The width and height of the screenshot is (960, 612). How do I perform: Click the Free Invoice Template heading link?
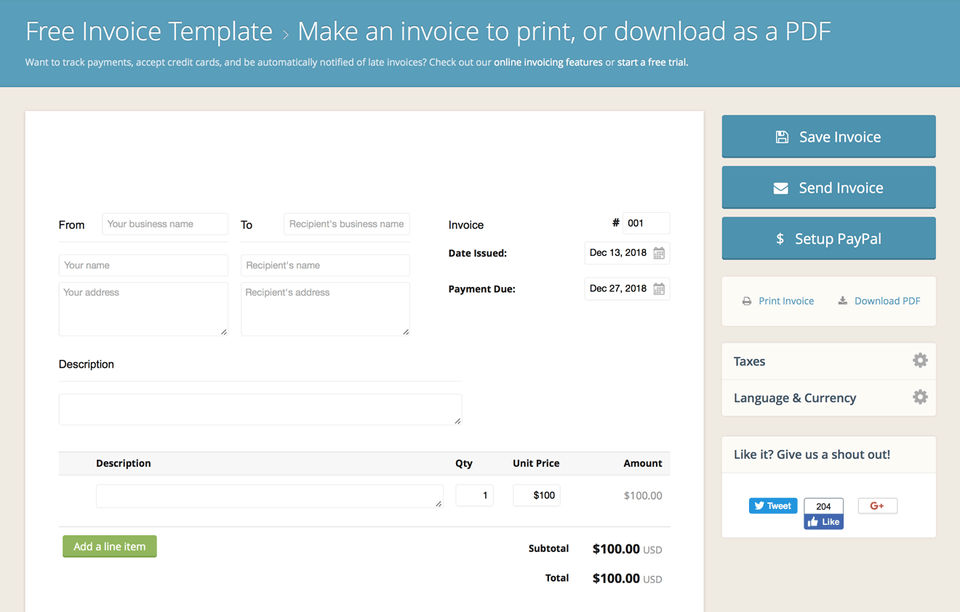pos(149,32)
